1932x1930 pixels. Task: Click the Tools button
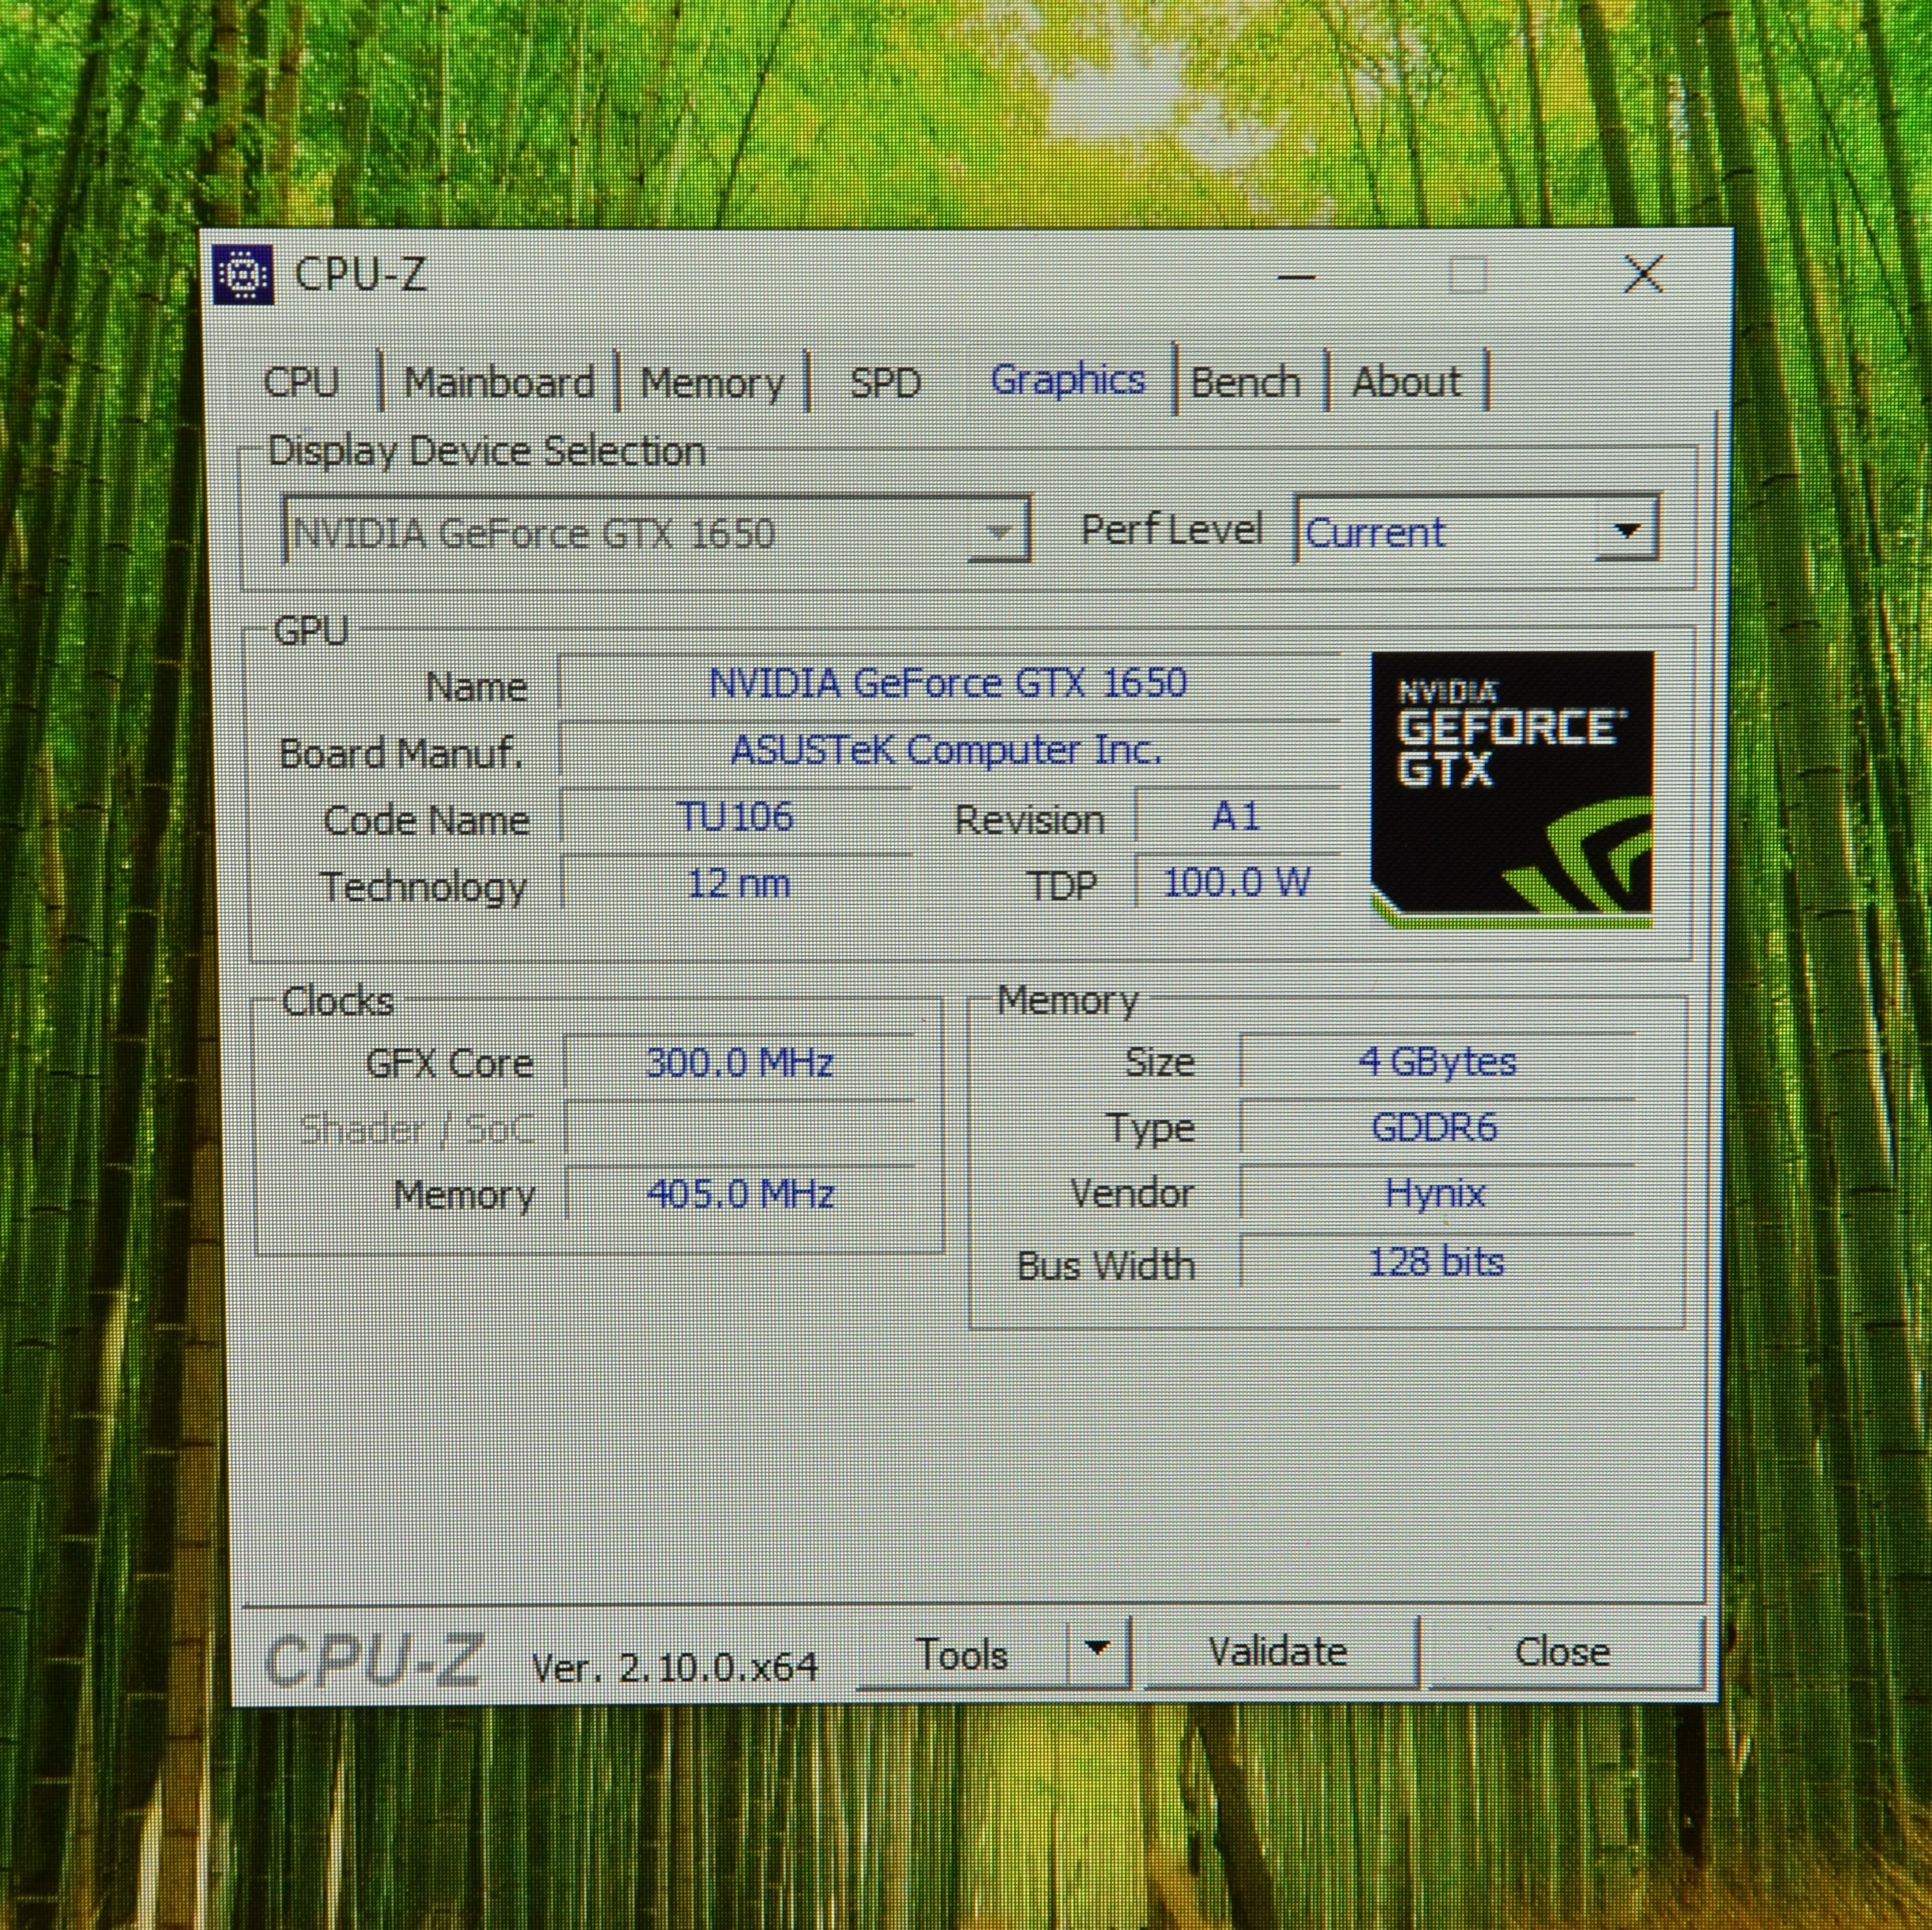pos(962,1654)
